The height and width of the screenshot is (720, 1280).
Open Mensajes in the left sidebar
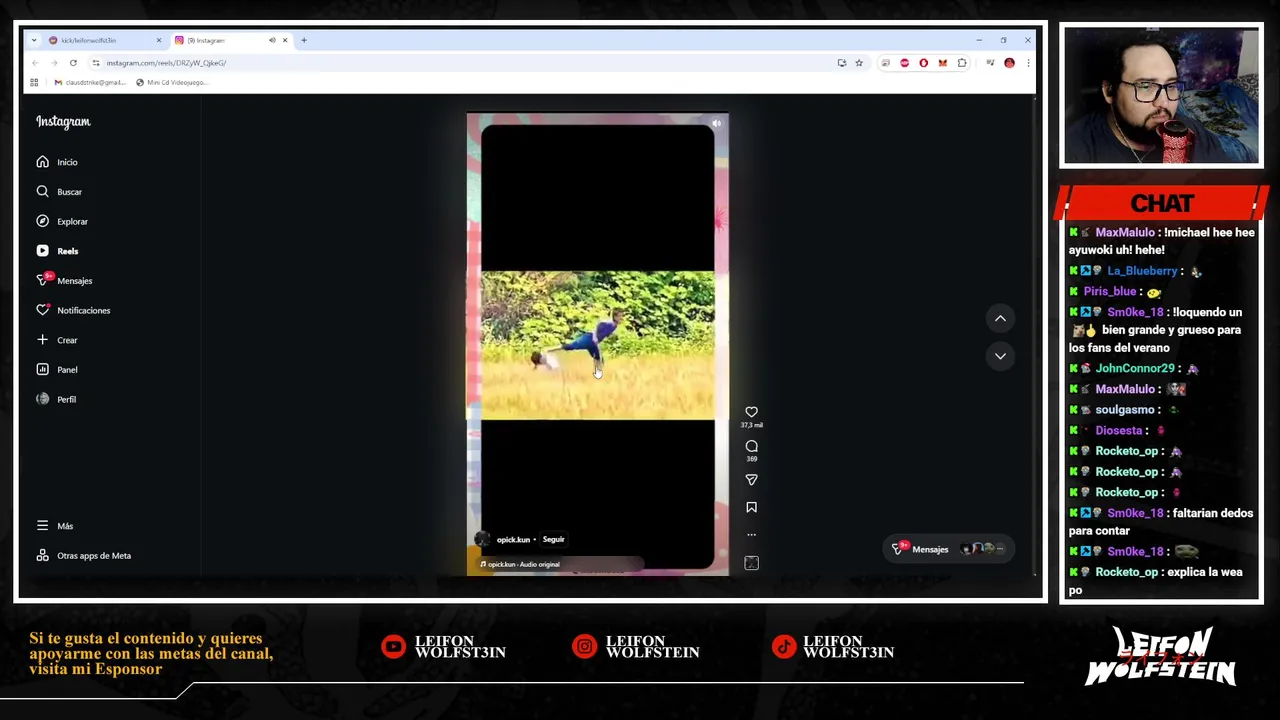[64, 280]
